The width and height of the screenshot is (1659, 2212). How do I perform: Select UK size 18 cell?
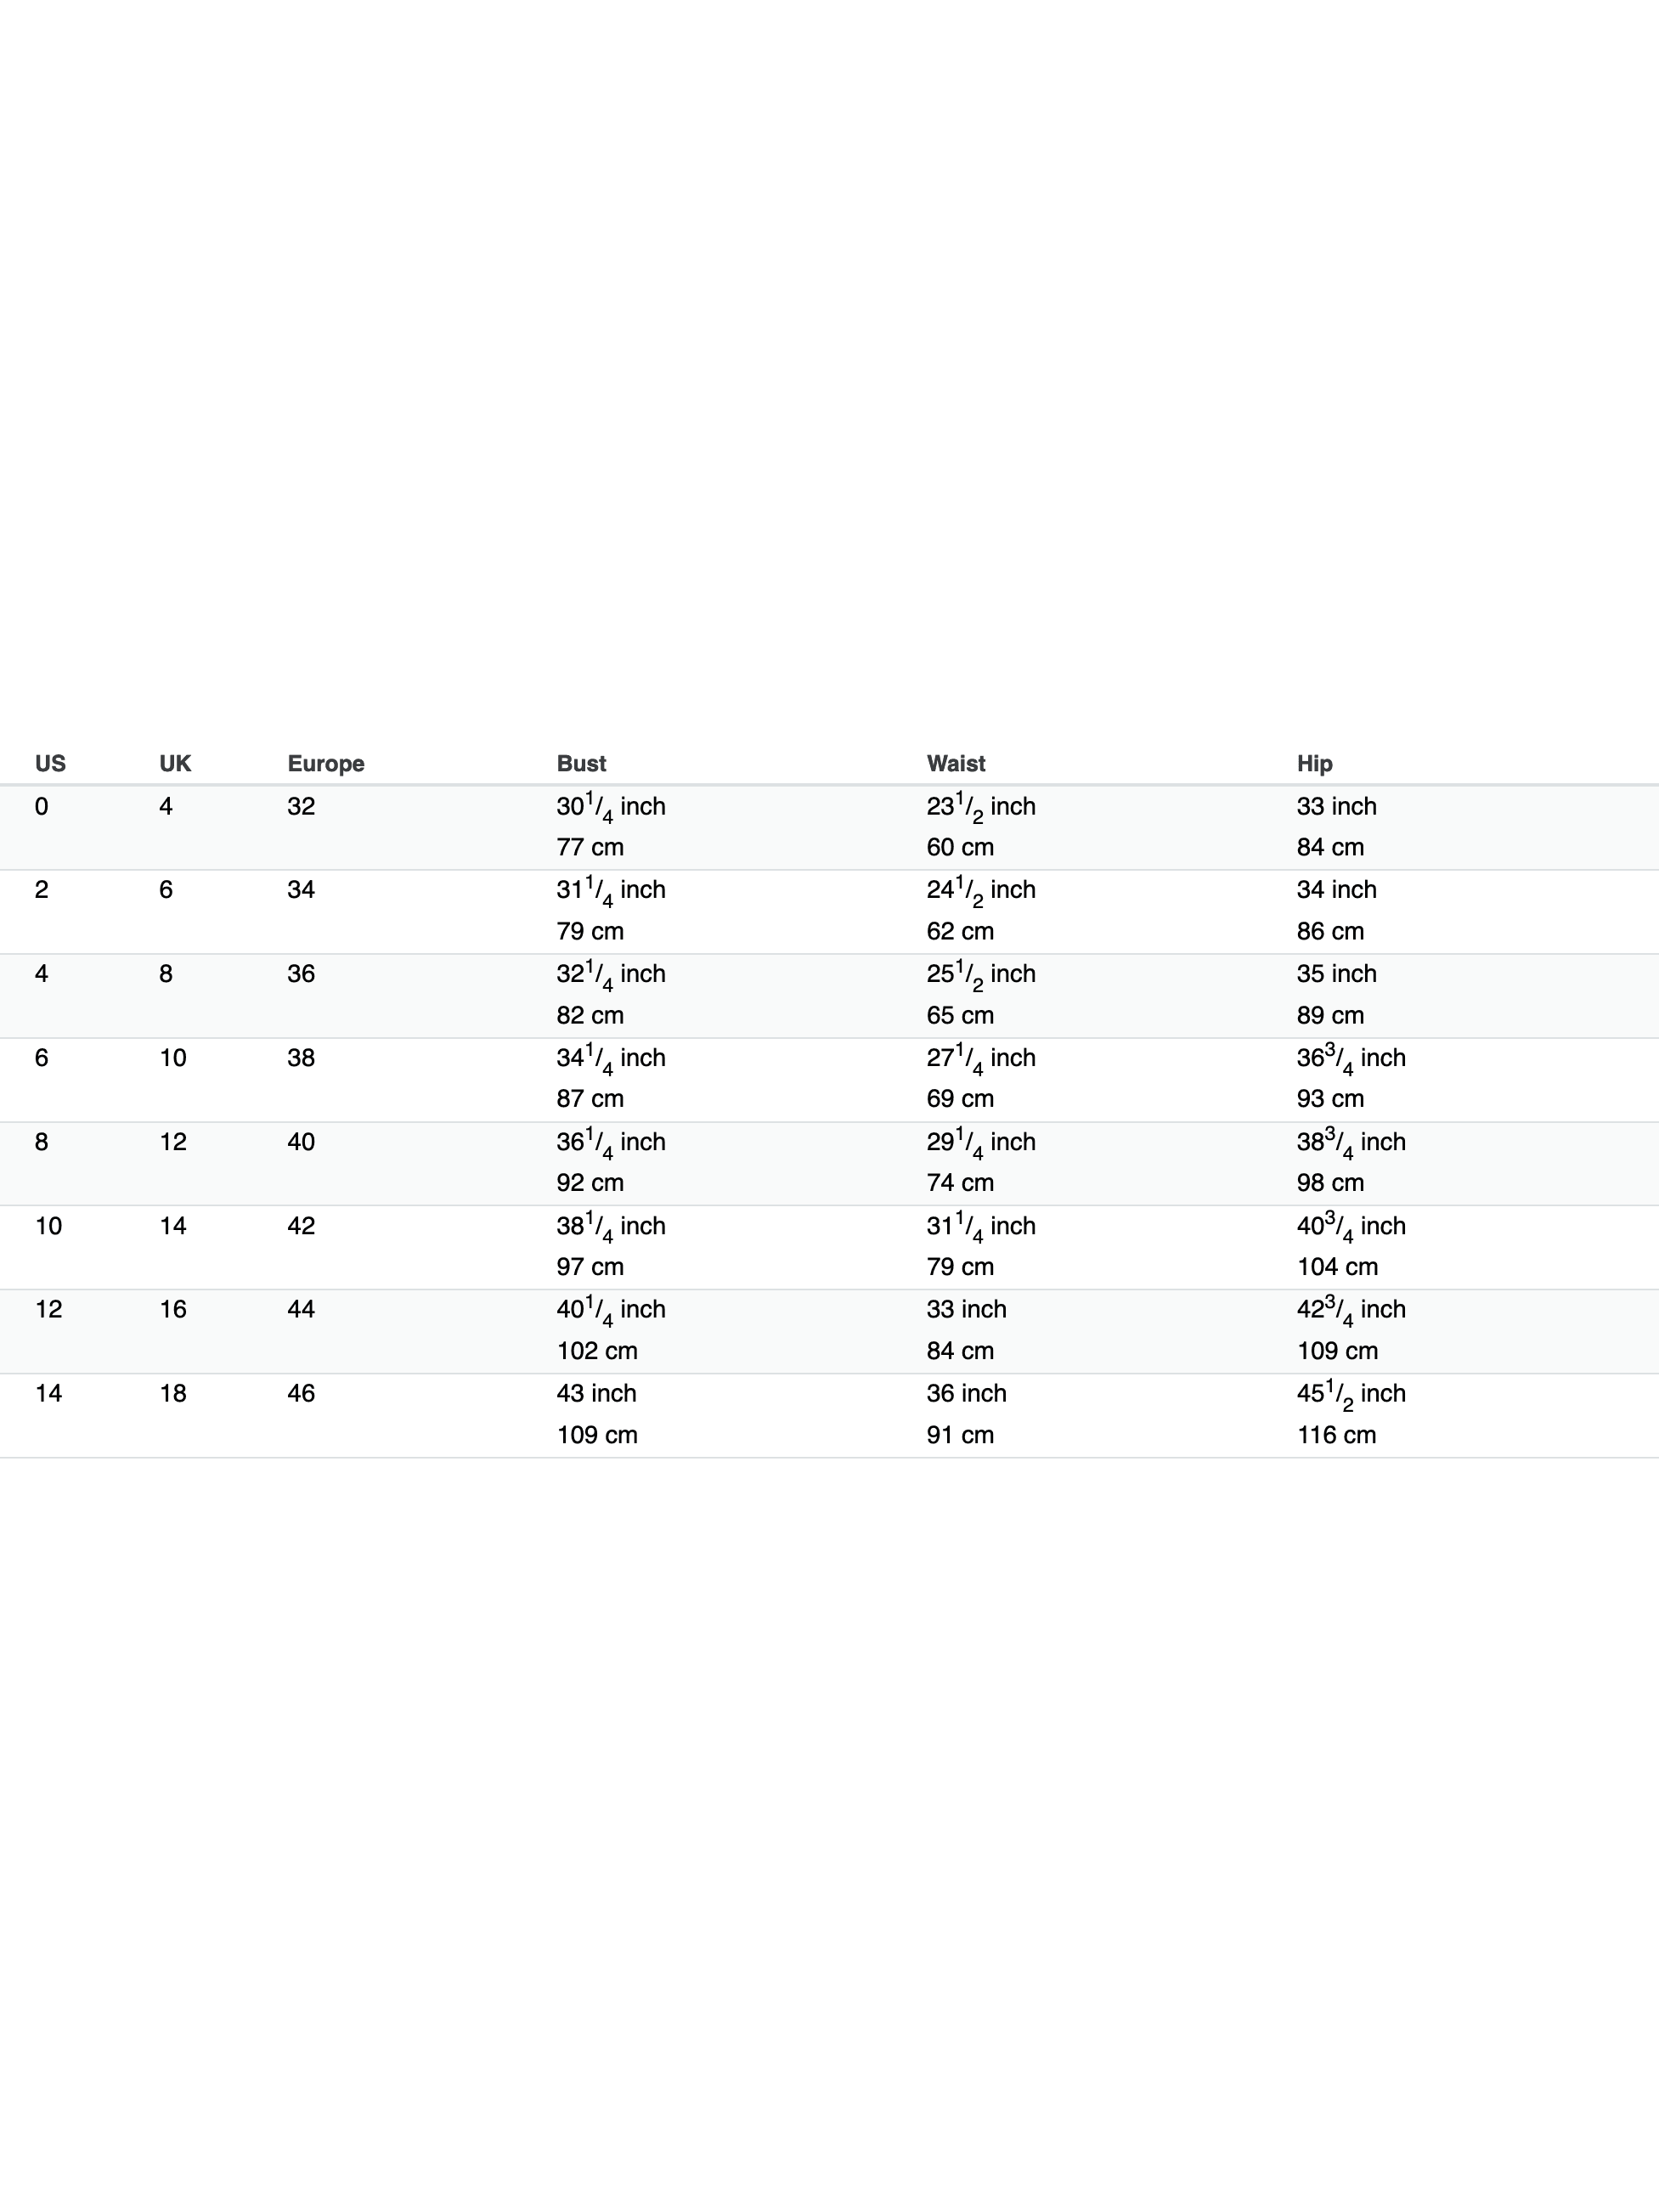pos(173,1393)
